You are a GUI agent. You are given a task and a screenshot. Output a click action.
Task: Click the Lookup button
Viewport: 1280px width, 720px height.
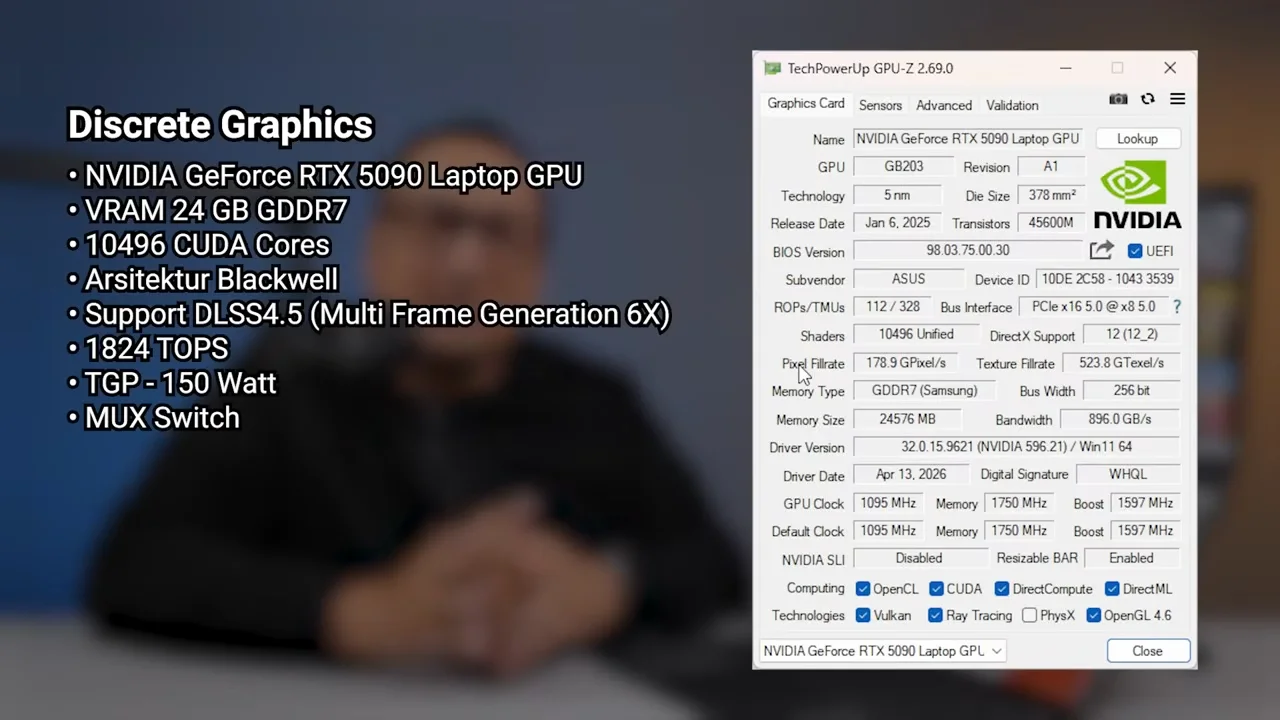coord(1137,139)
